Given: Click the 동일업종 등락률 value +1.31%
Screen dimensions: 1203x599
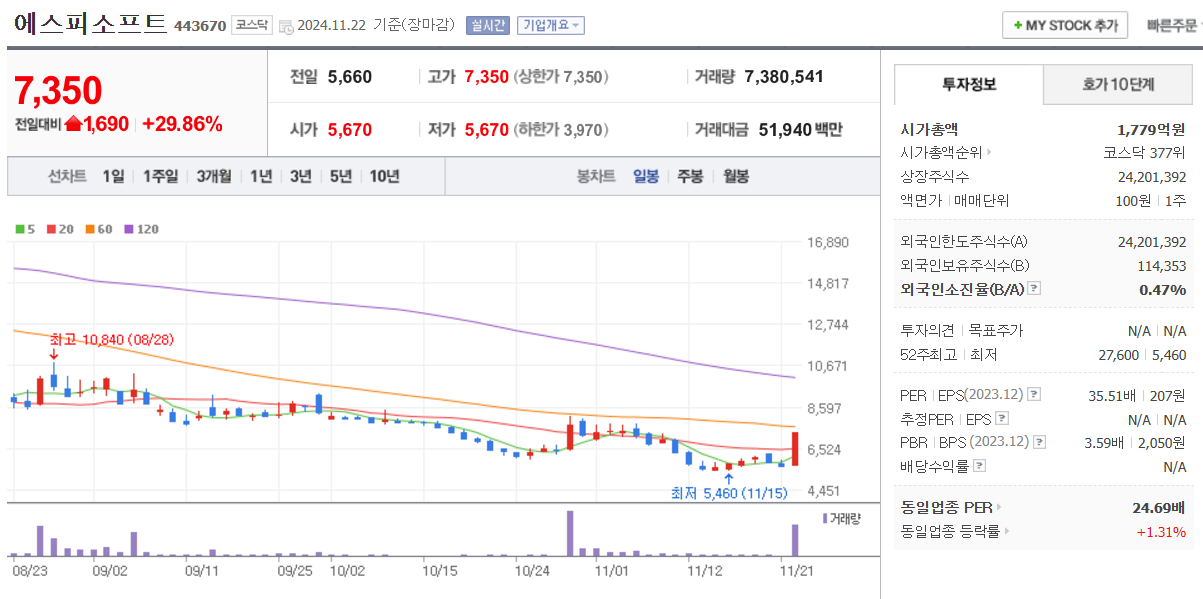Looking at the screenshot, I should point(1162,532).
